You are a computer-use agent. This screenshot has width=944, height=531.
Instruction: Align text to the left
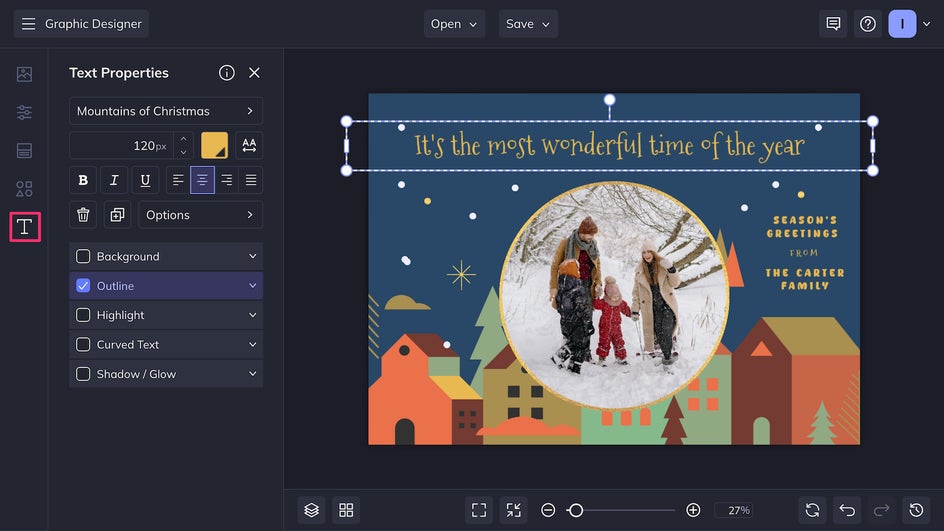(178, 180)
